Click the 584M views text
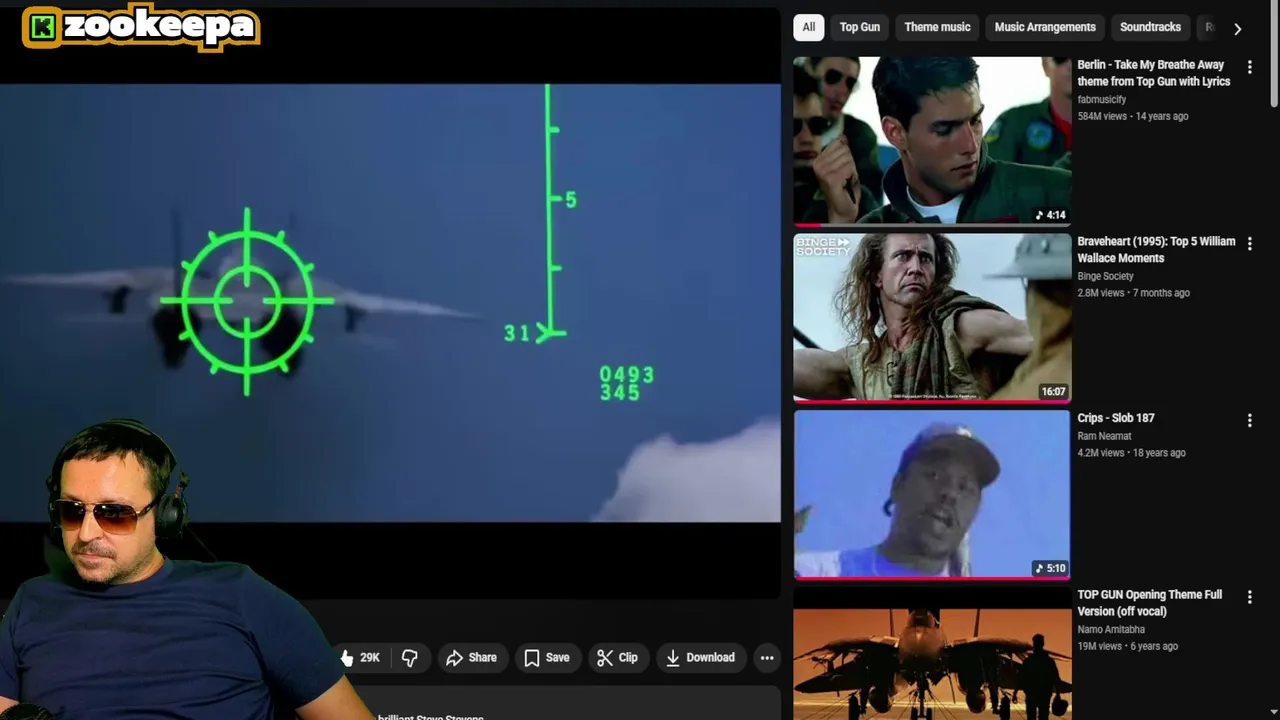1280x720 pixels. 1103,116
